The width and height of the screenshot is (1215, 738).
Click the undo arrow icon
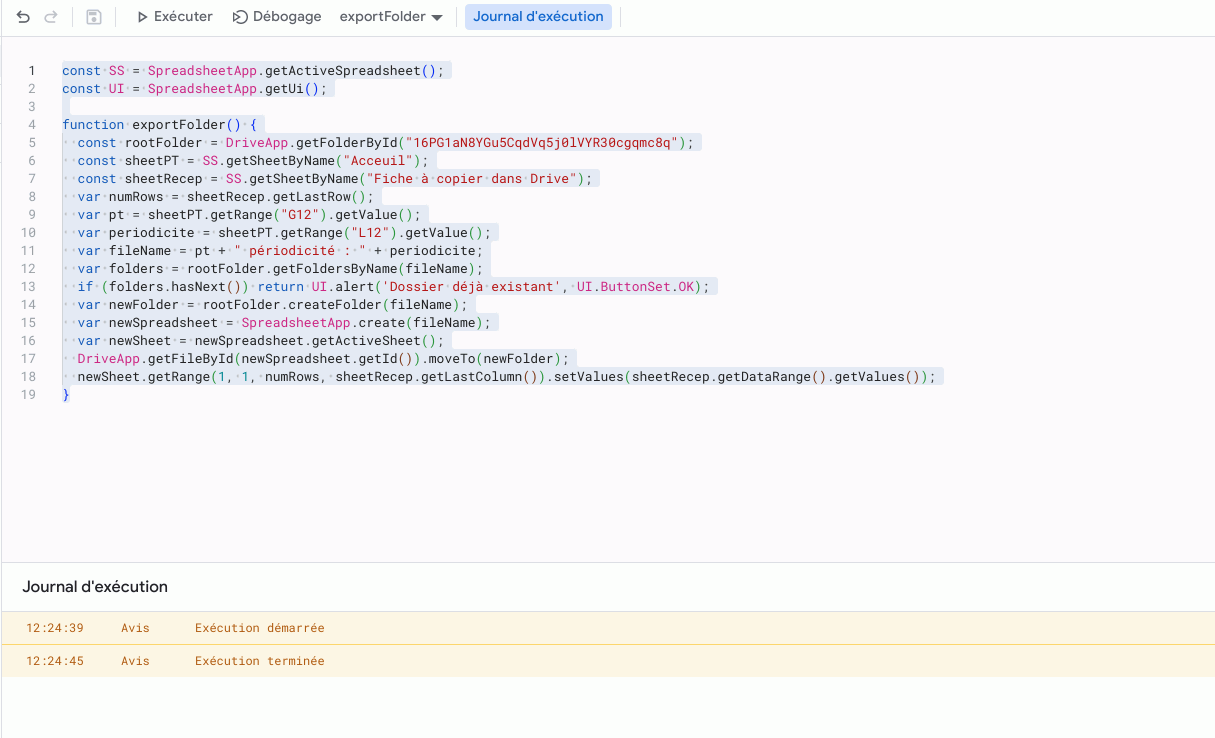coord(23,17)
